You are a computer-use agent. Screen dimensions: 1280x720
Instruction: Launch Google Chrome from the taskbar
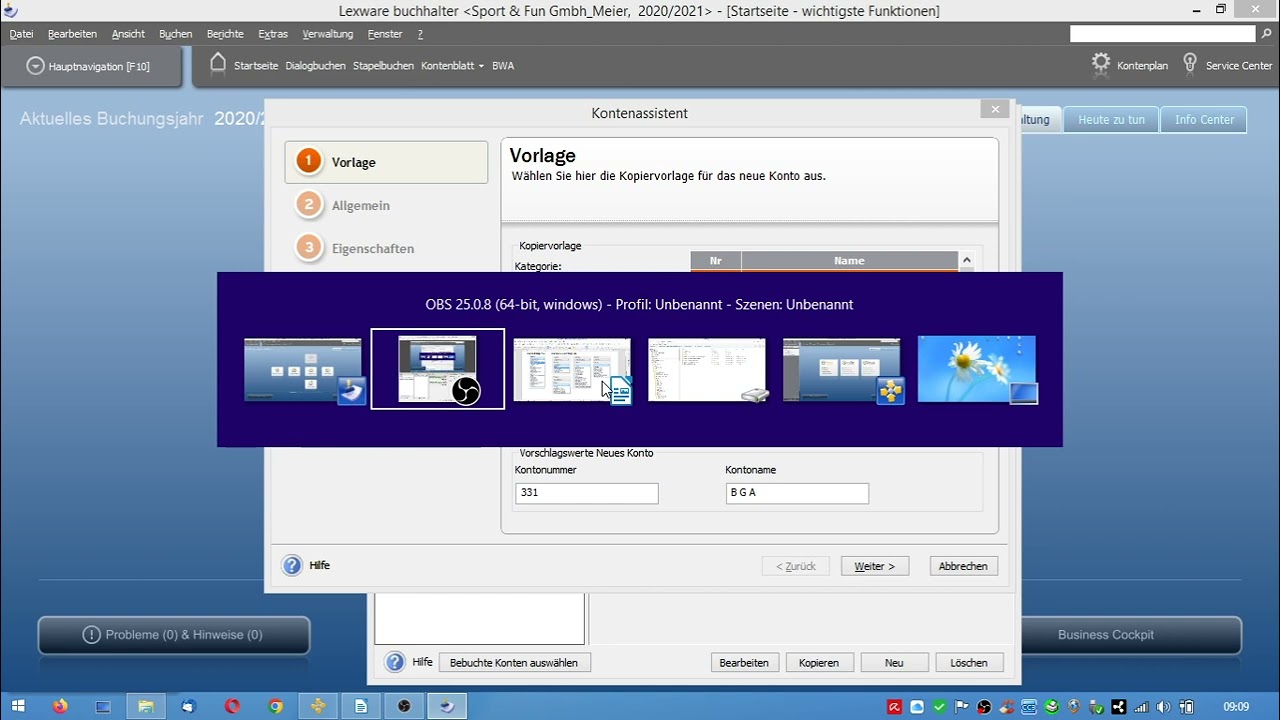tap(275, 706)
